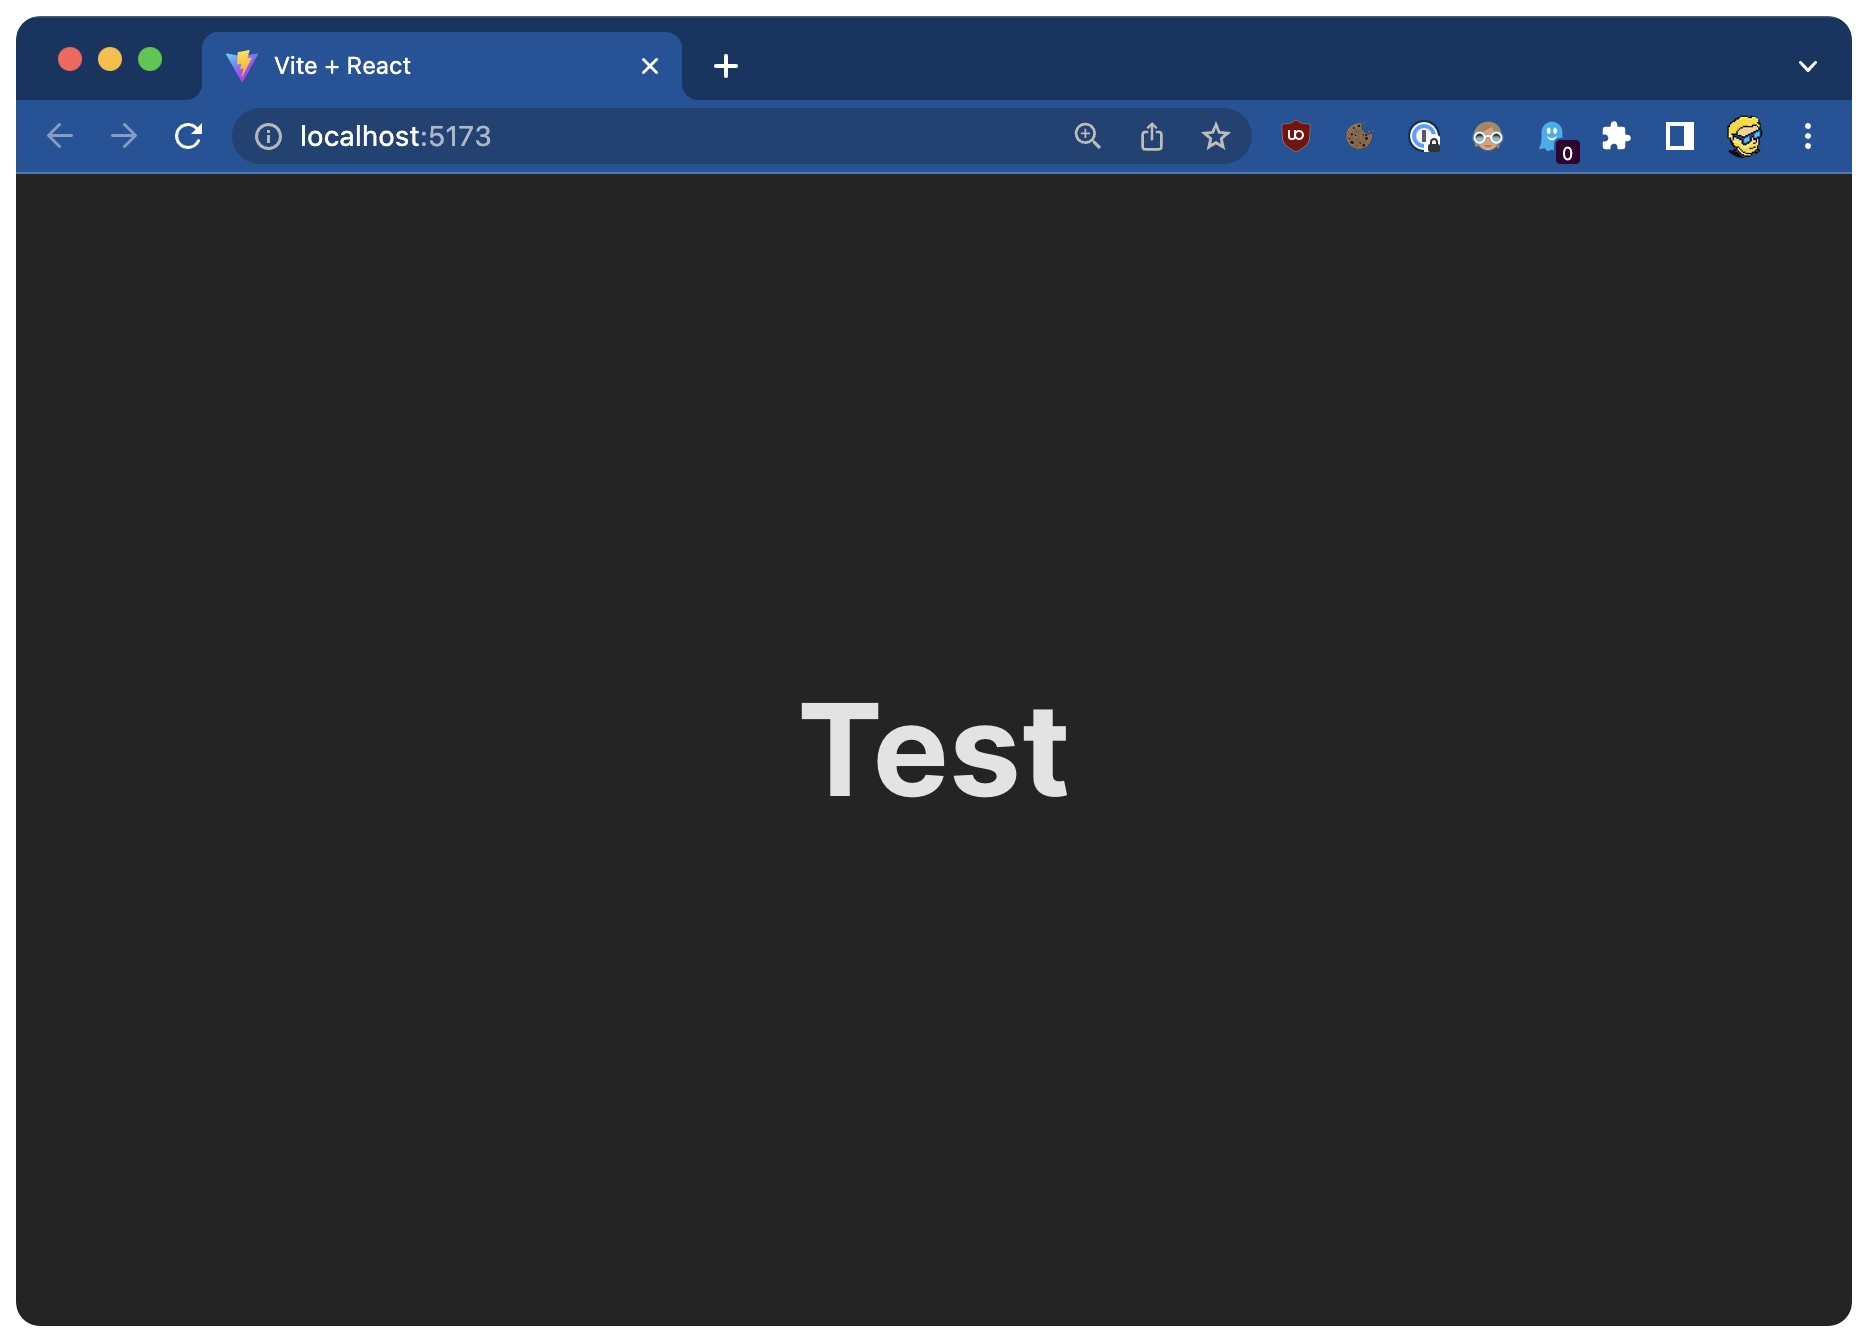
Task: Open the zoom magnifier in address bar
Action: (x=1087, y=136)
